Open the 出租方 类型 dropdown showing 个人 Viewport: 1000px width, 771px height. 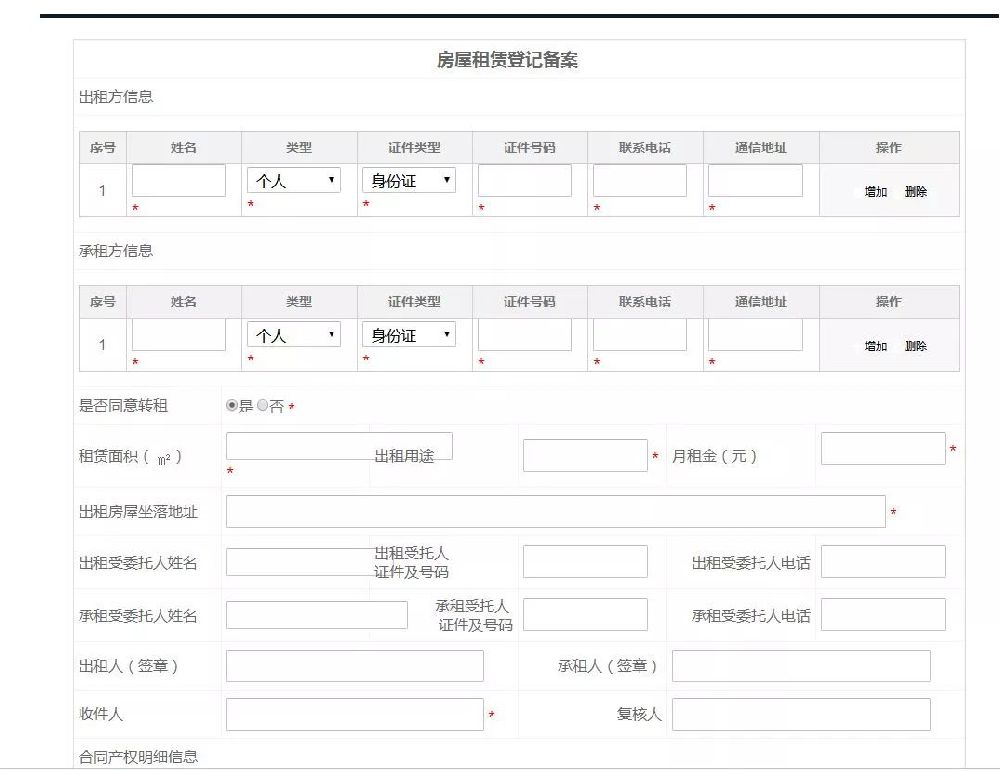coord(293,180)
